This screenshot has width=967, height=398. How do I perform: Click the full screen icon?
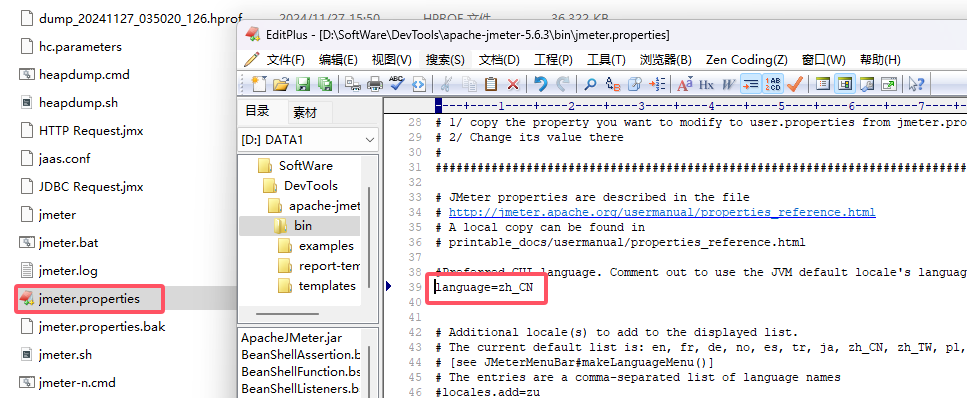889,83
